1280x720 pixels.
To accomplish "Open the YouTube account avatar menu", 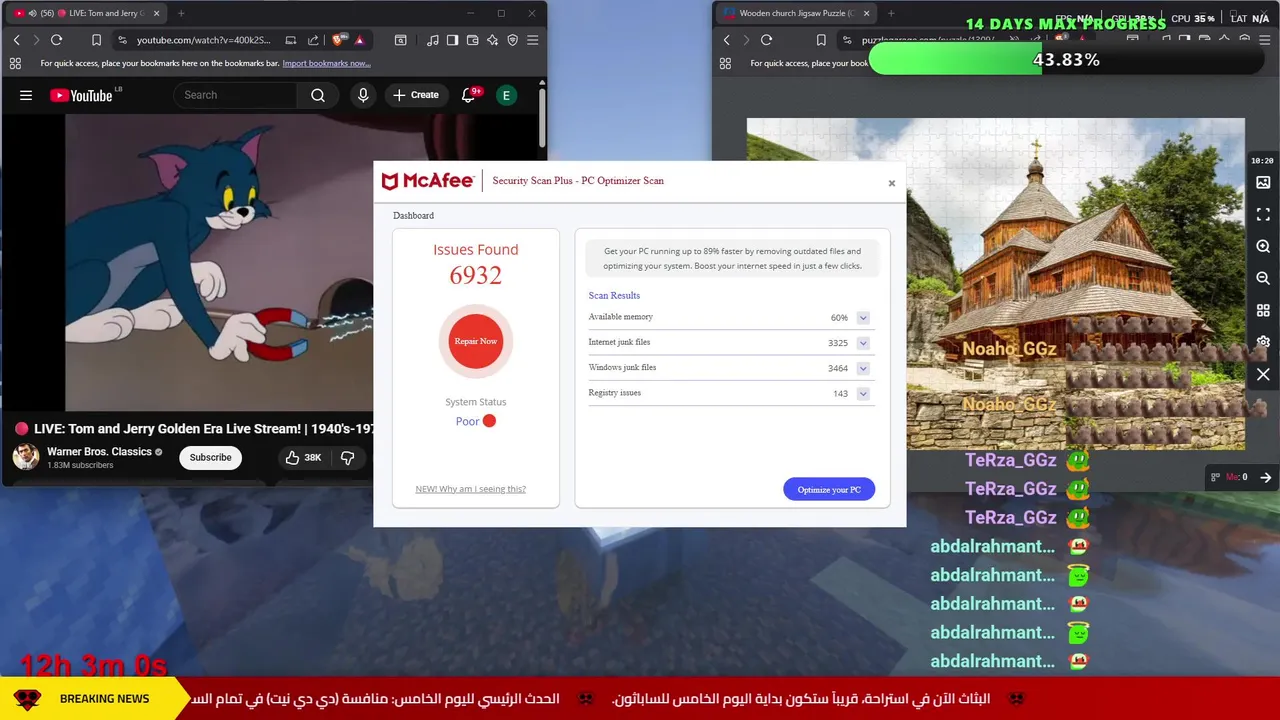I will coord(506,95).
